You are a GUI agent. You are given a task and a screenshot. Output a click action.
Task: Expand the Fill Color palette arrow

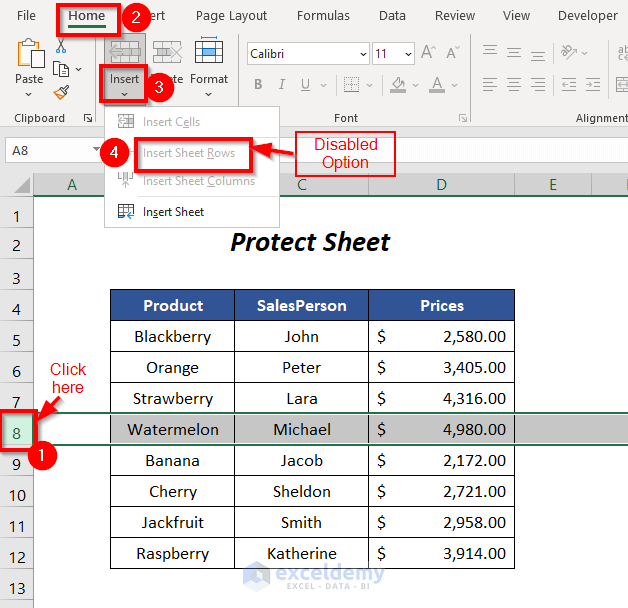point(415,85)
